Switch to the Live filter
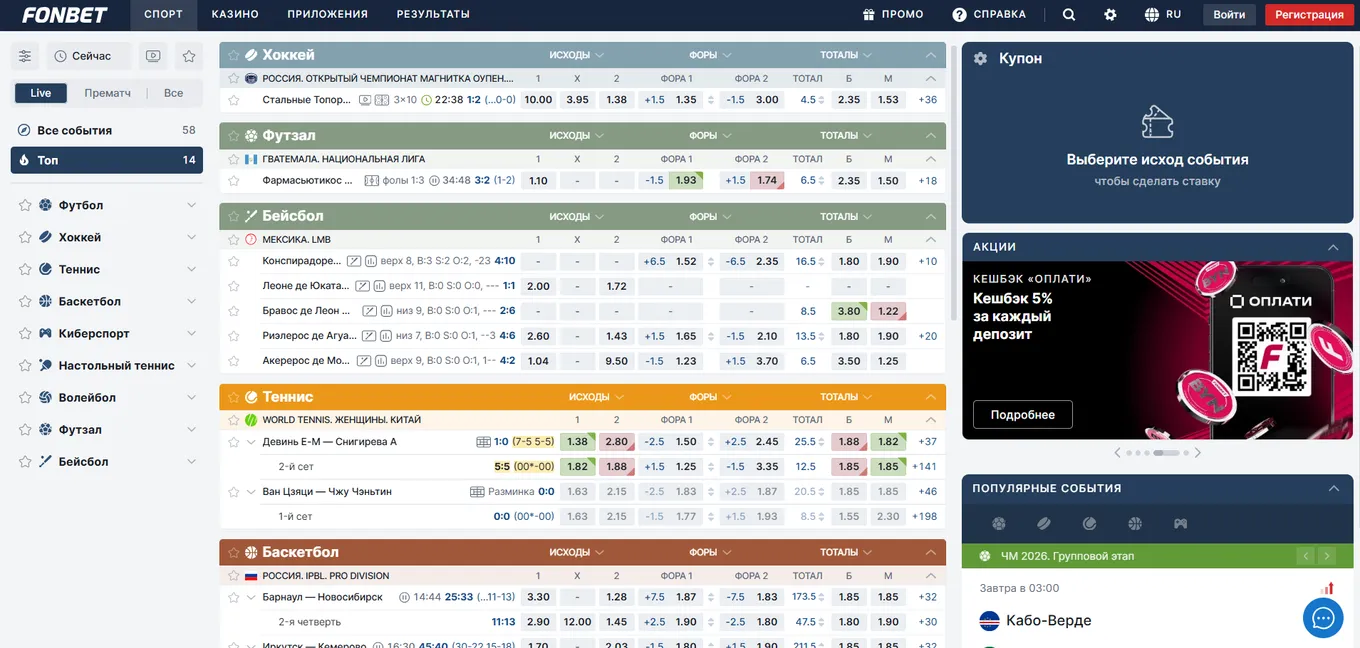Viewport: 1360px width, 648px height. coord(41,93)
